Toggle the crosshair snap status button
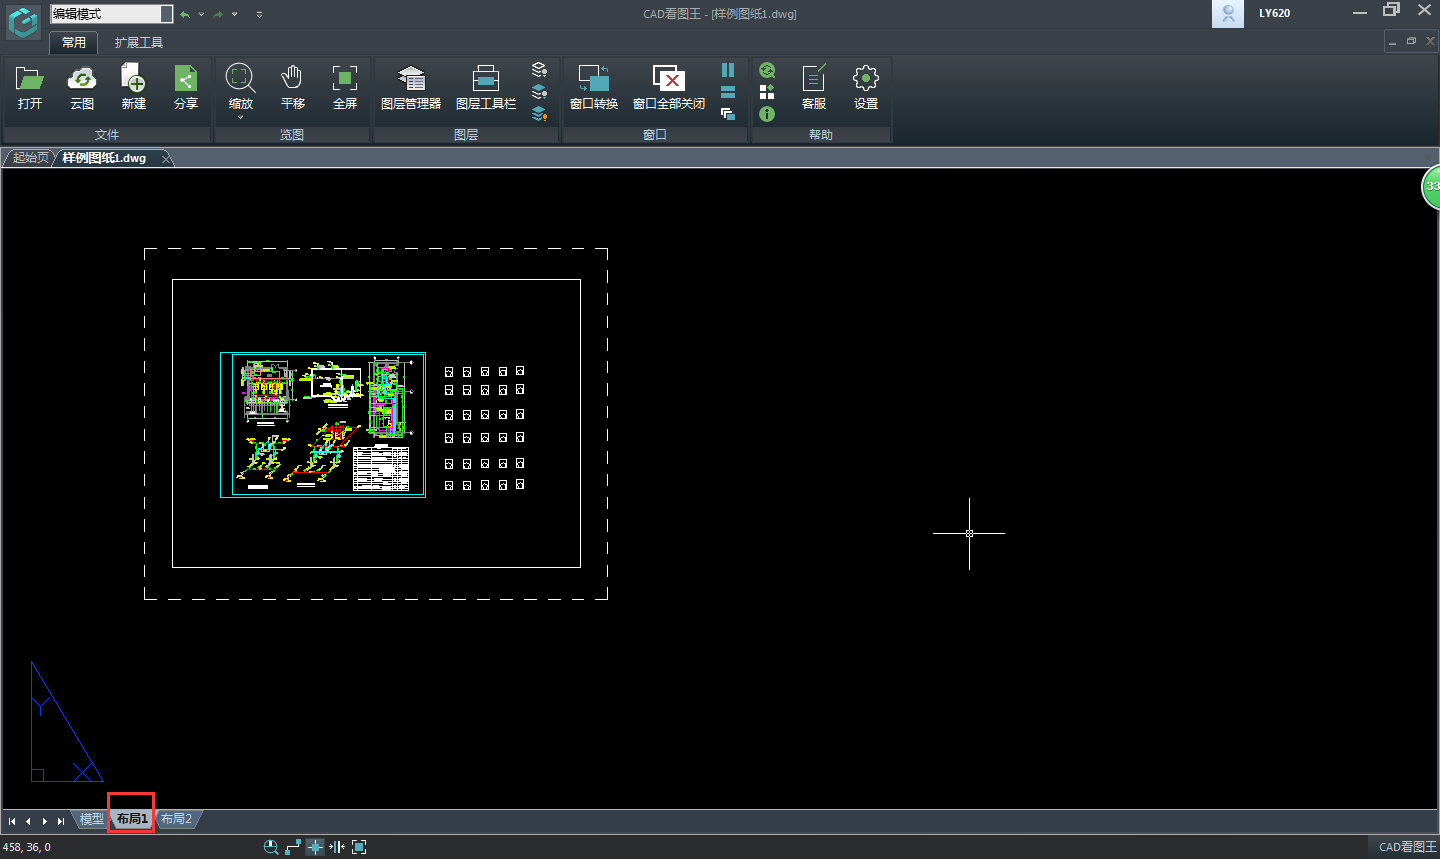Viewport: 1440px width, 859px height. pos(315,847)
